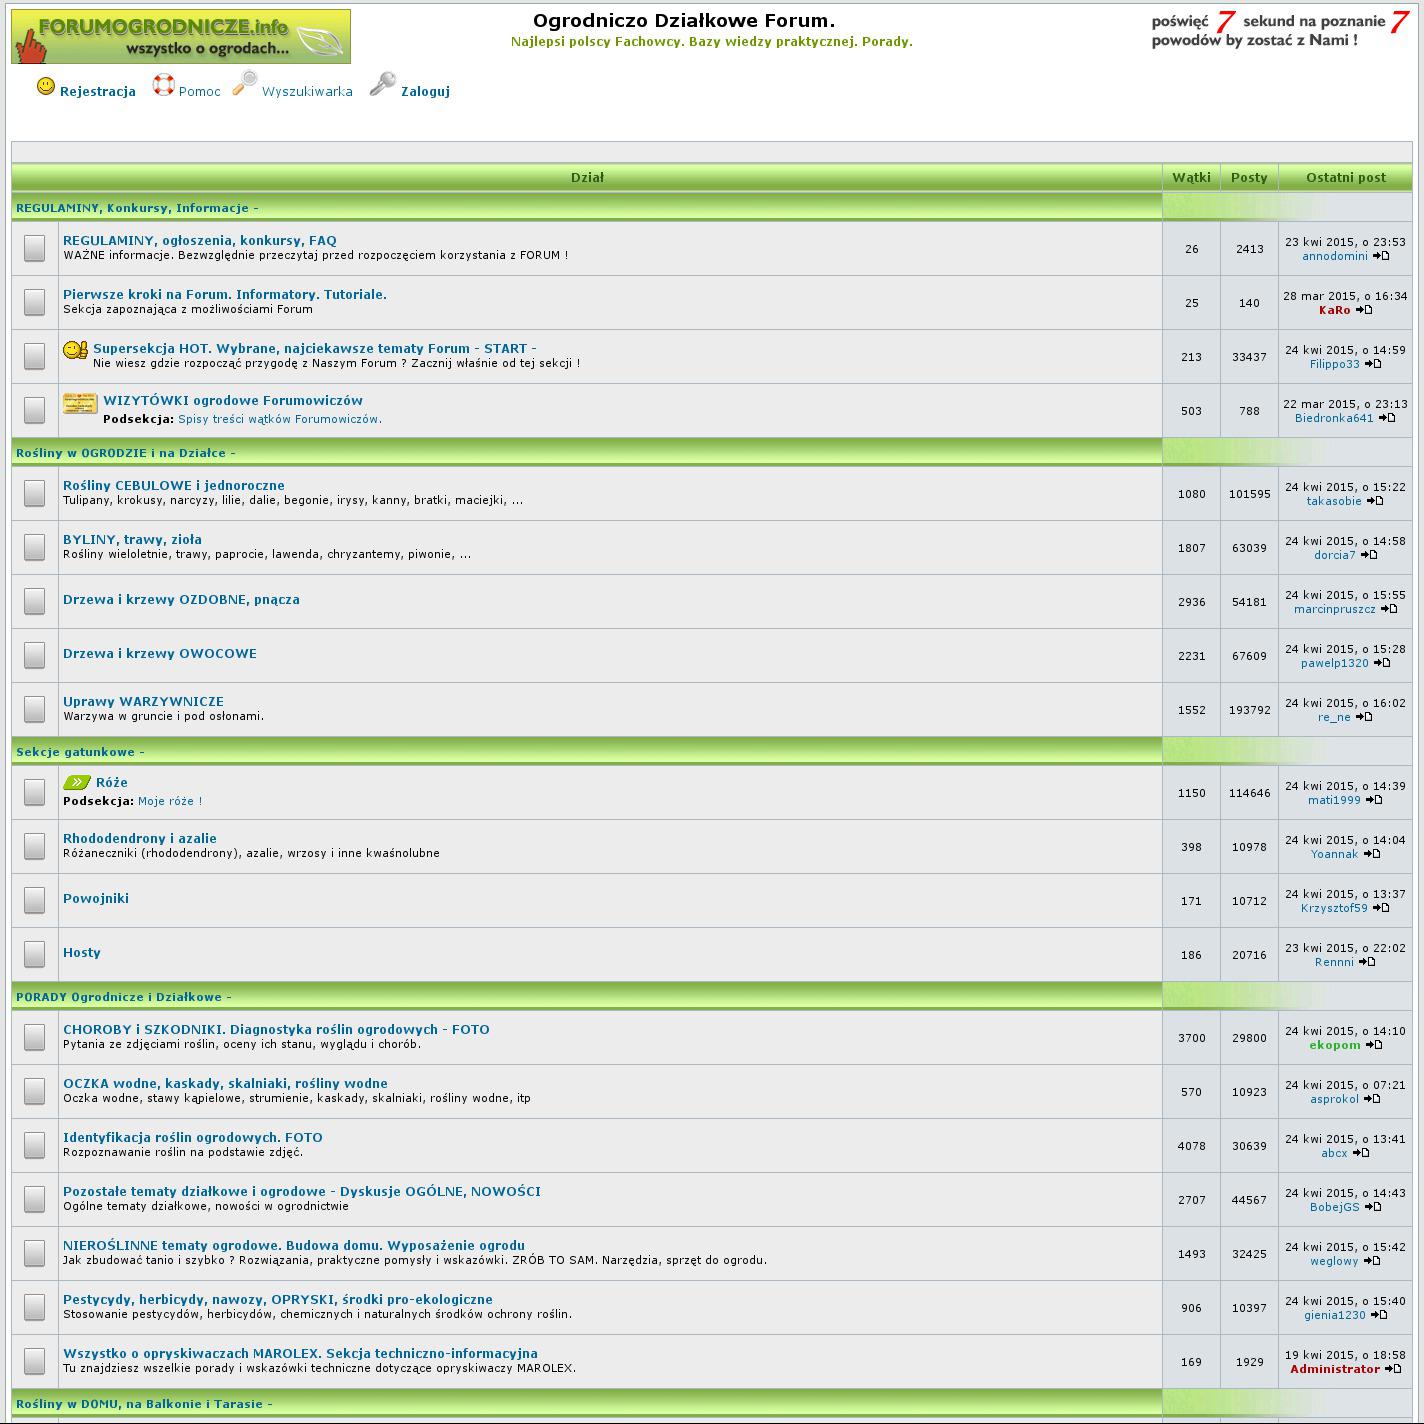Viewport: 1424px width, 1424px height.
Task: Open Sekcje gatunkowe category header
Action: coord(78,752)
